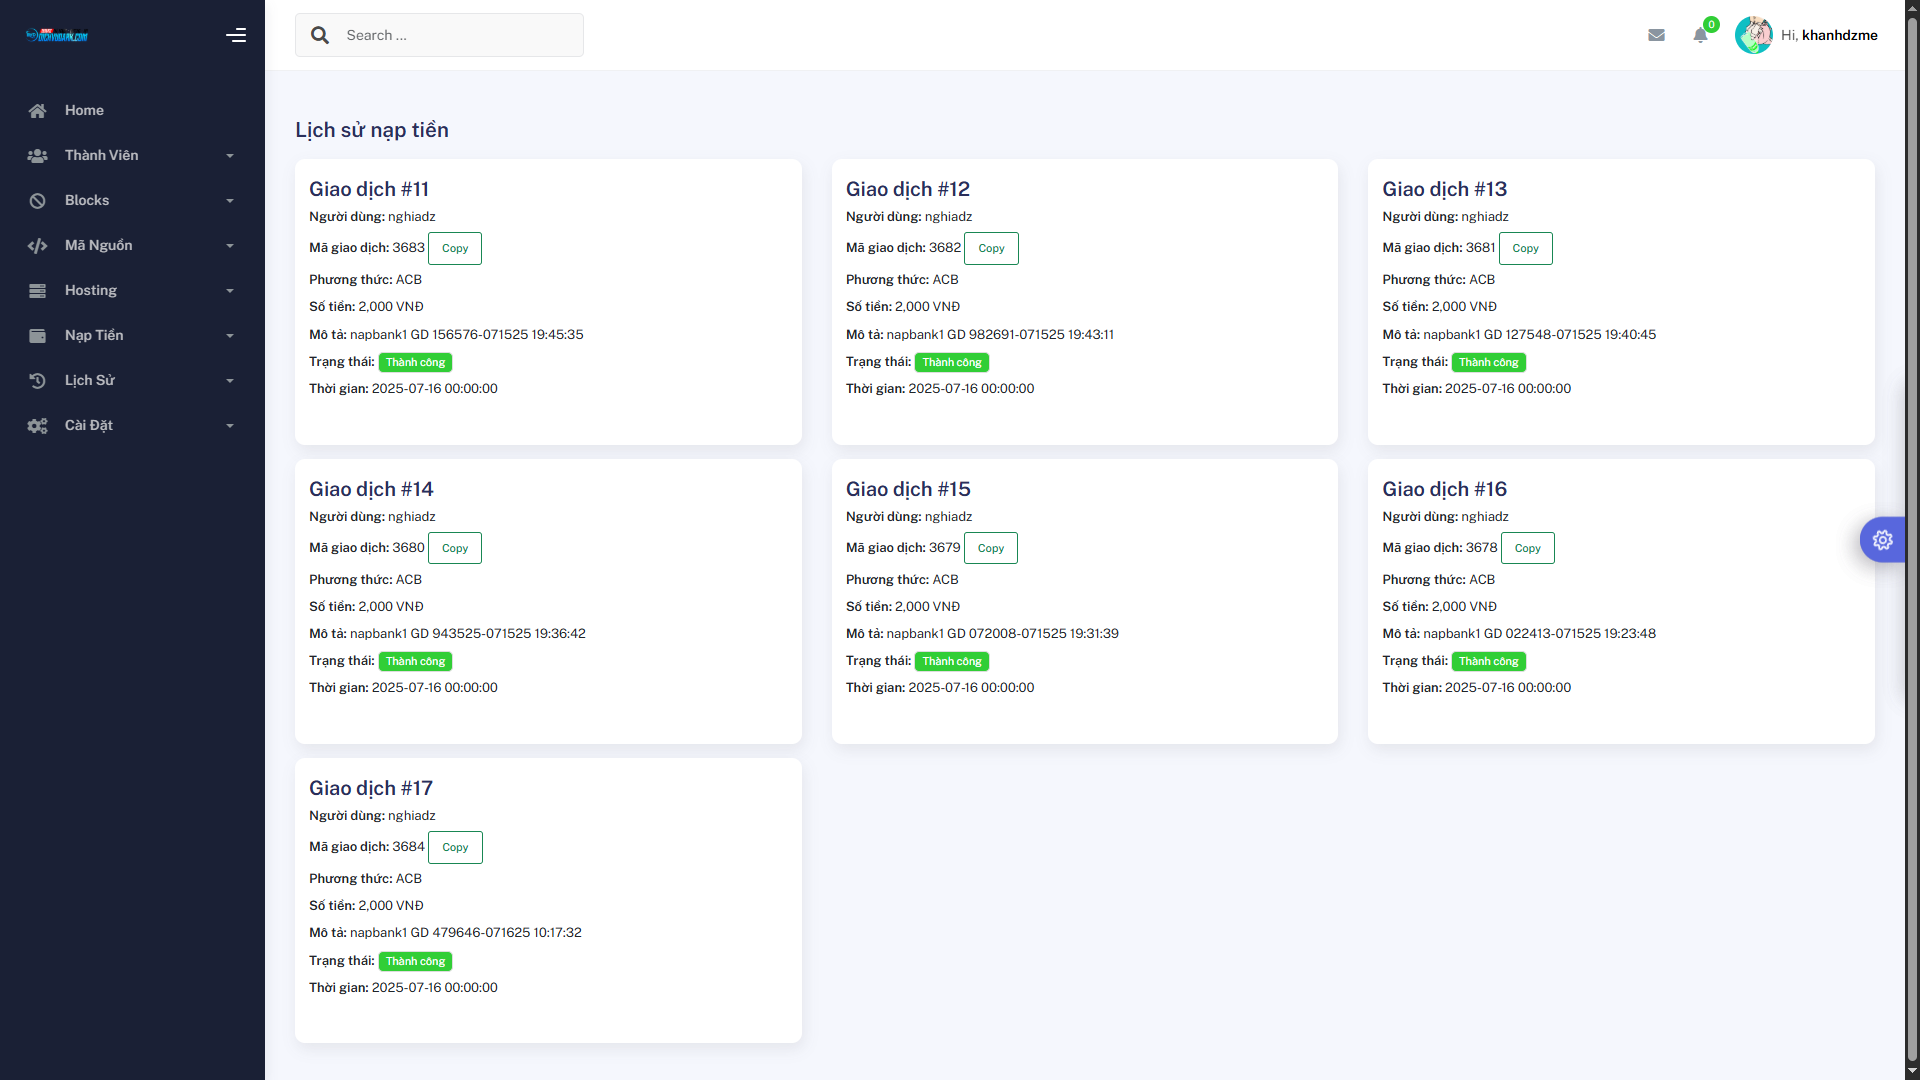Click the page vertical scrollbar

click(x=1912, y=540)
